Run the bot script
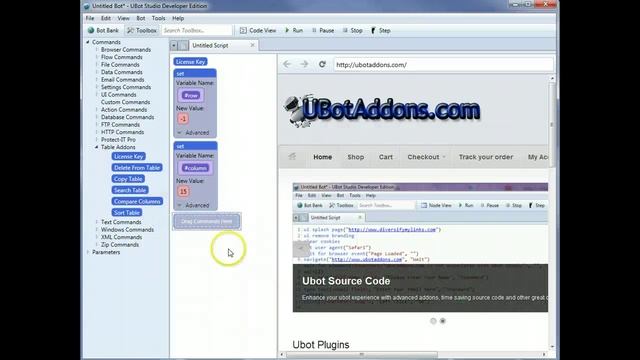640x360 pixels. coord(294,31)
